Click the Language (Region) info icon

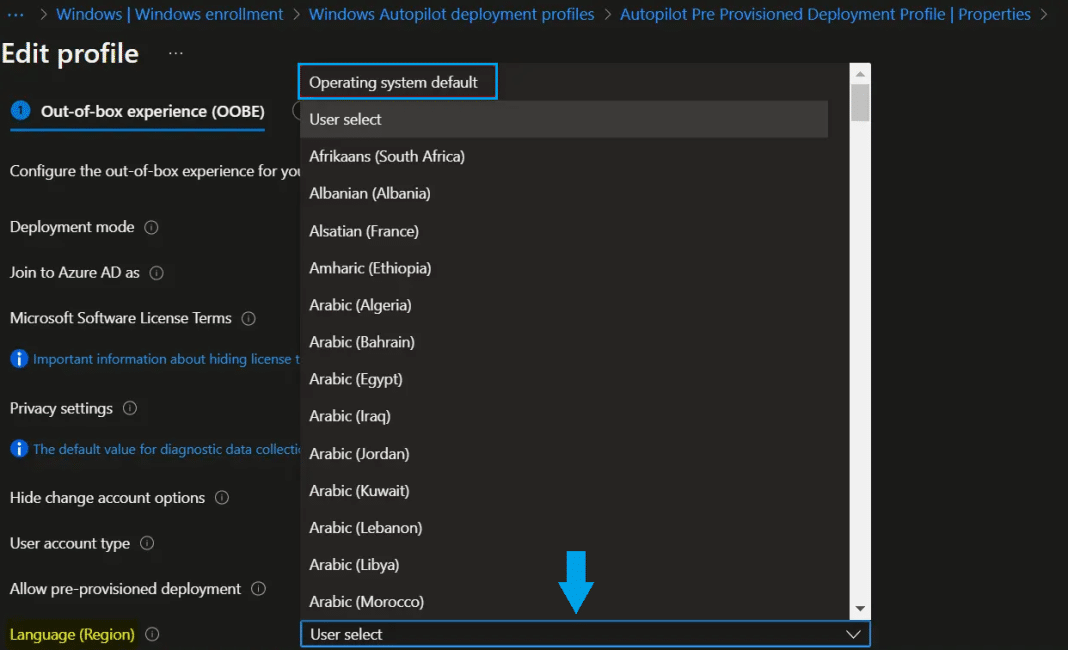pyautogui.click(x=151, y=634)
